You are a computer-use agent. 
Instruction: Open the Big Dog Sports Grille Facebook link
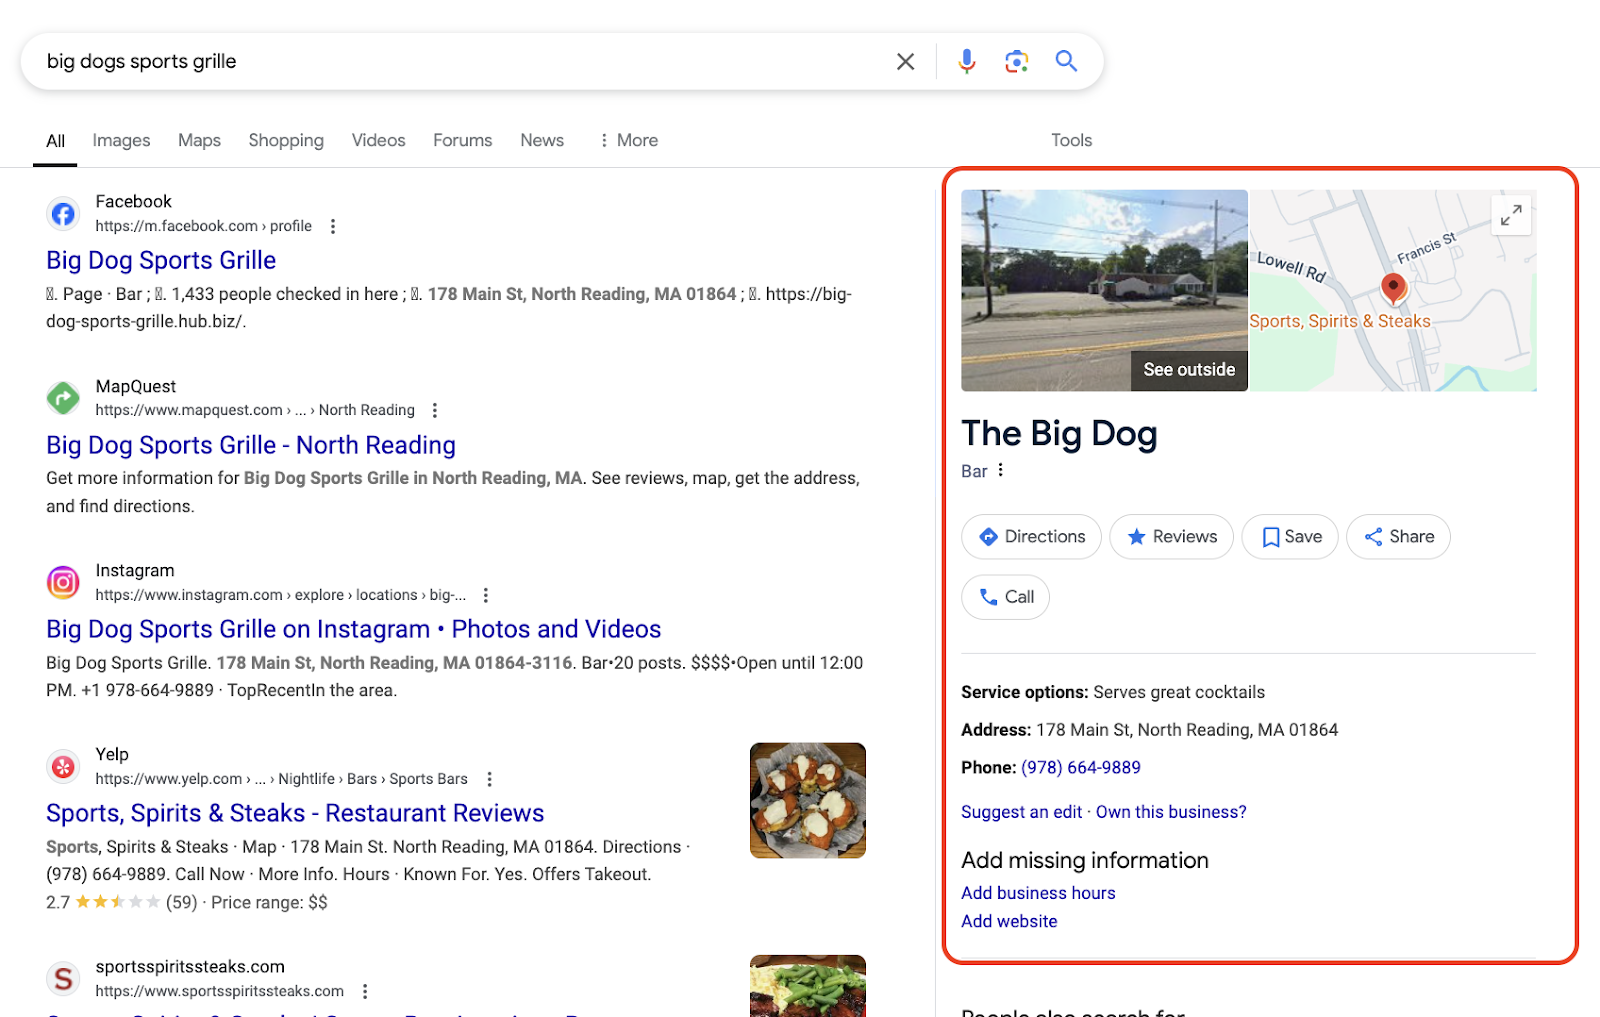tap(161, 260)
